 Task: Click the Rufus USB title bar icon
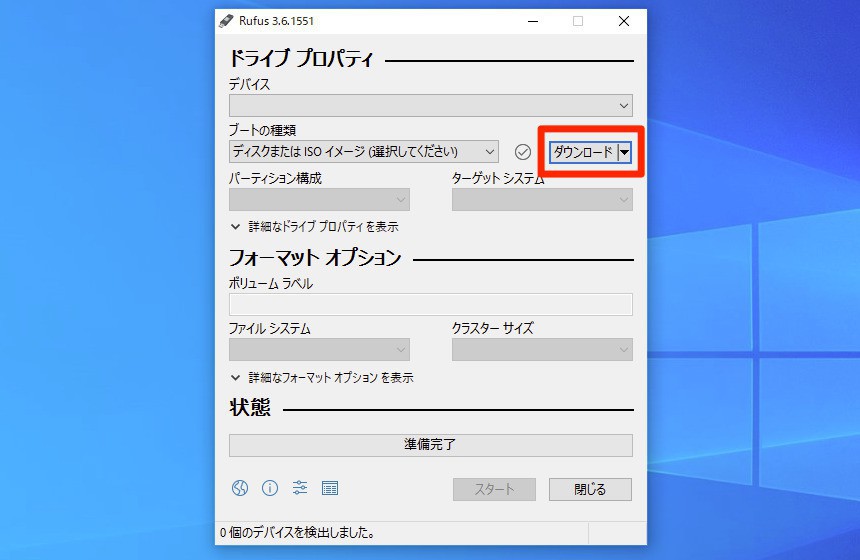(x=226, y=21)
